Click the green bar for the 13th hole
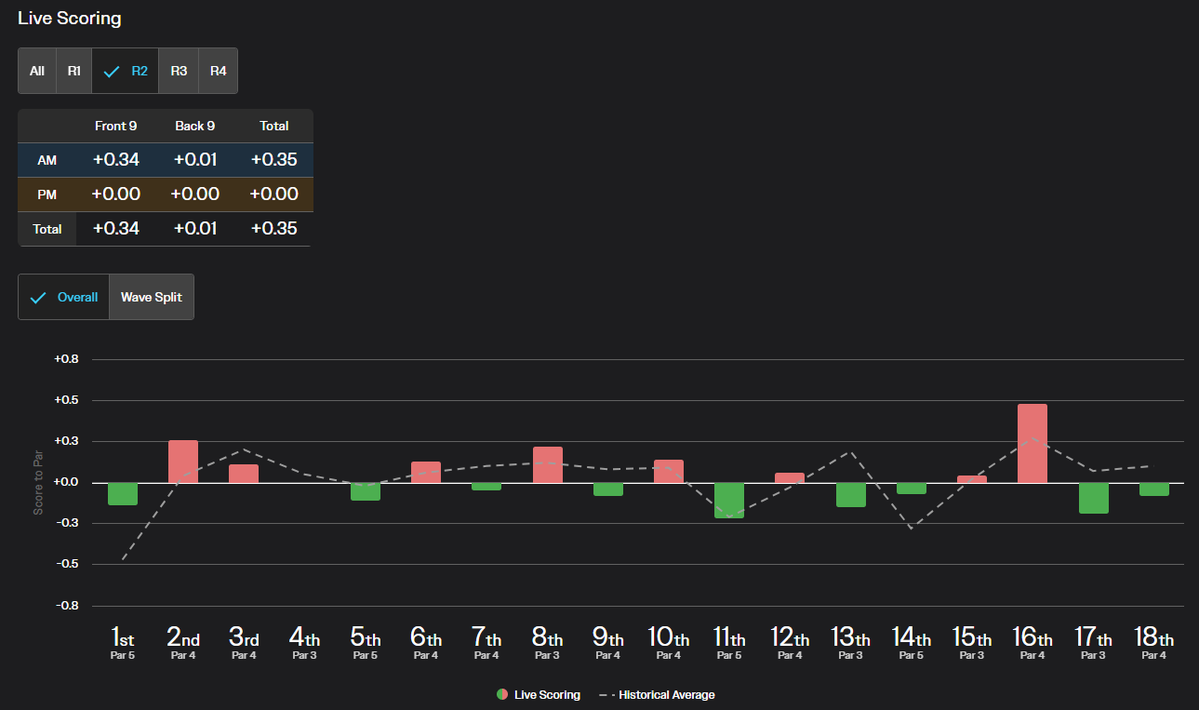The width and height of the screenshot is (1199, 710). tap(850, 494)
